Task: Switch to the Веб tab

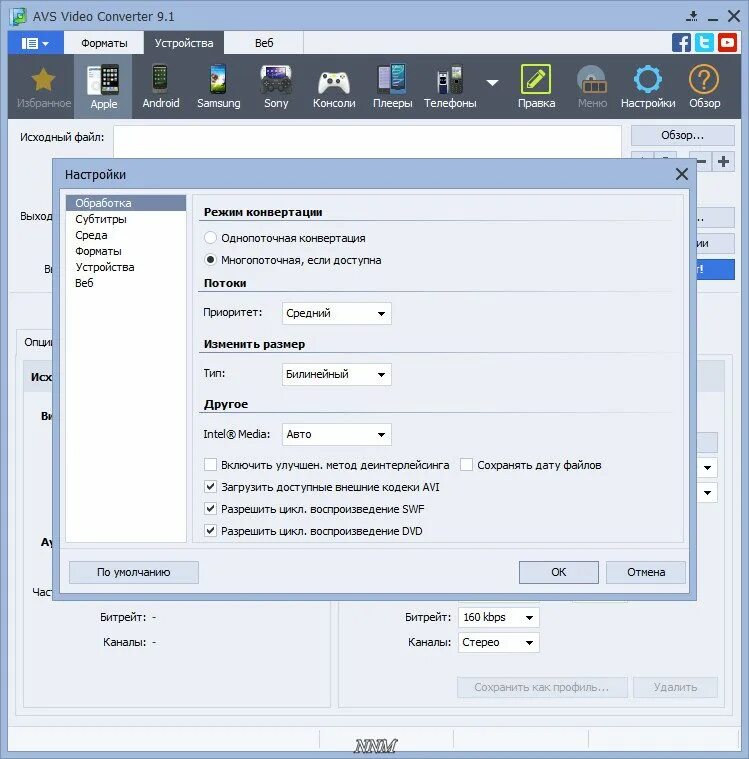Action: [264, 43]
